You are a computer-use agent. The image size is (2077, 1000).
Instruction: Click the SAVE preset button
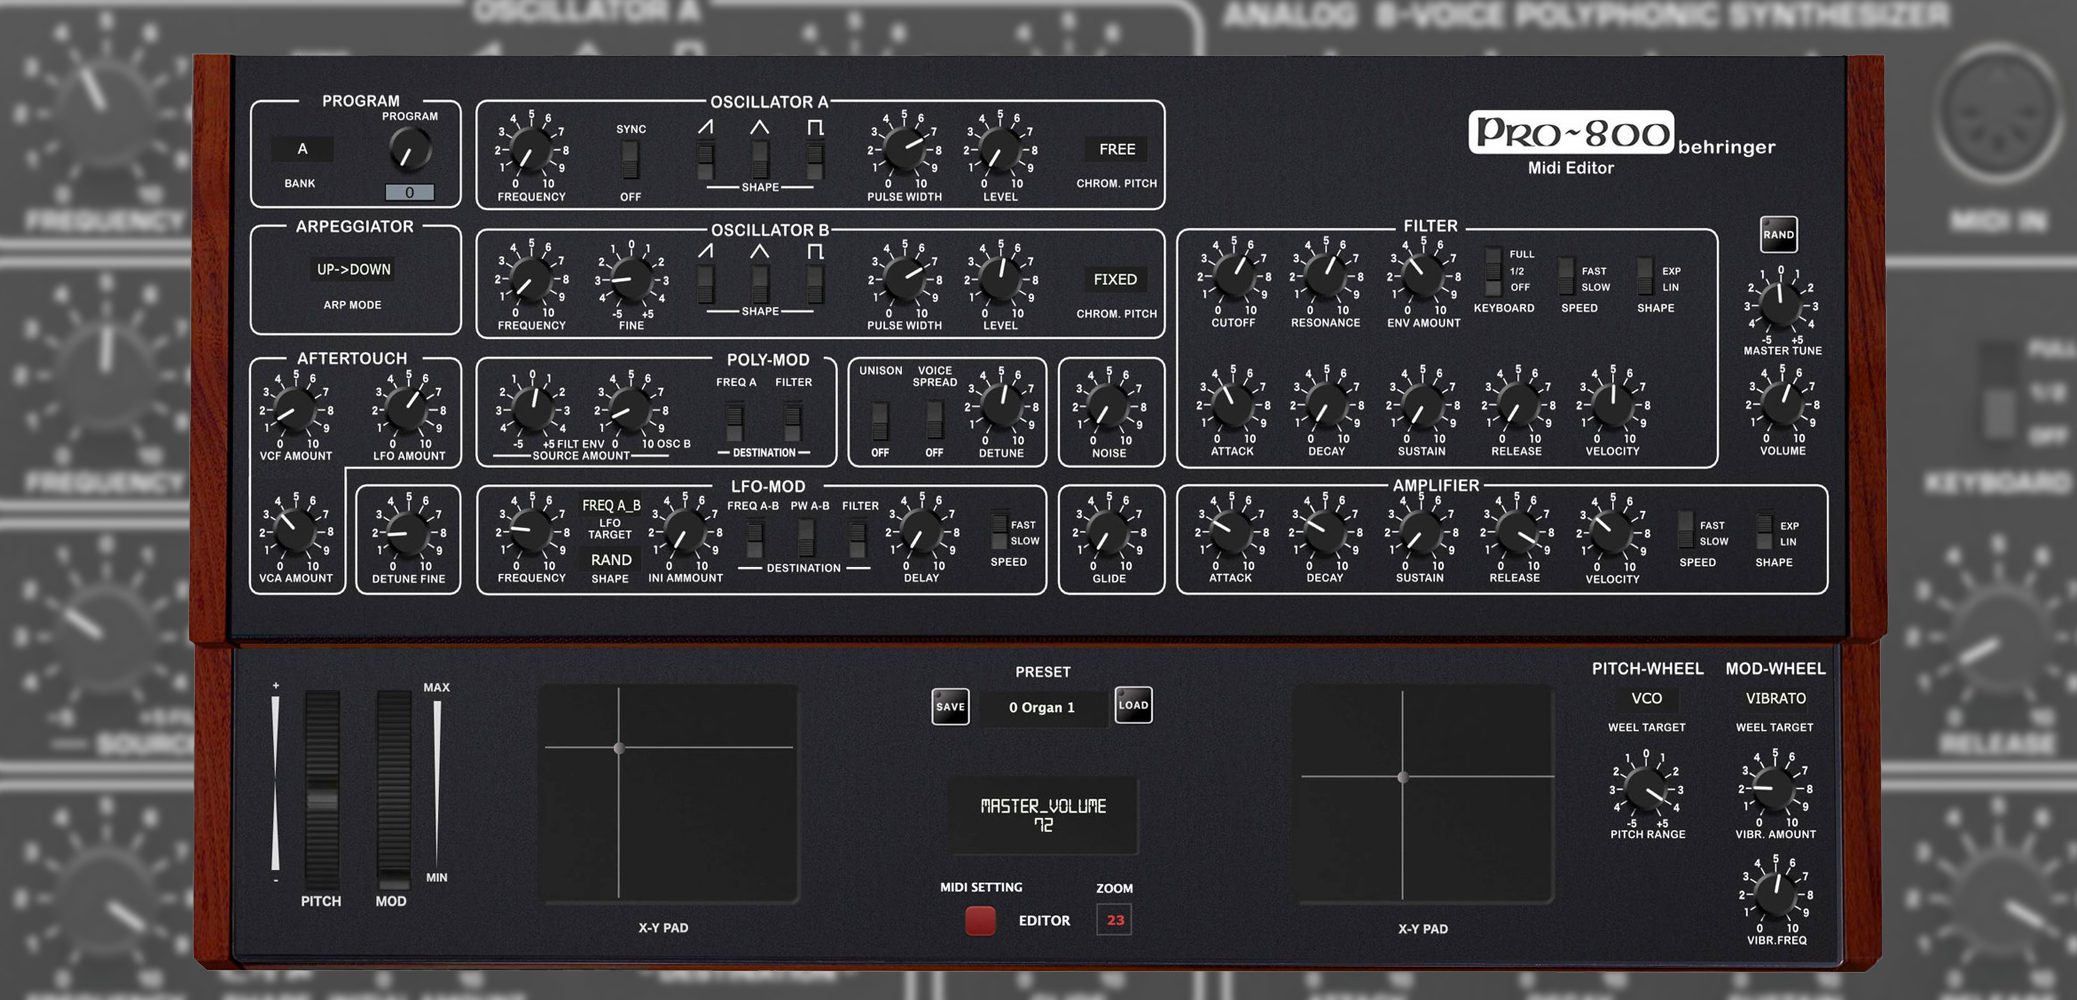pyautogui.click(x=950, y=706)
